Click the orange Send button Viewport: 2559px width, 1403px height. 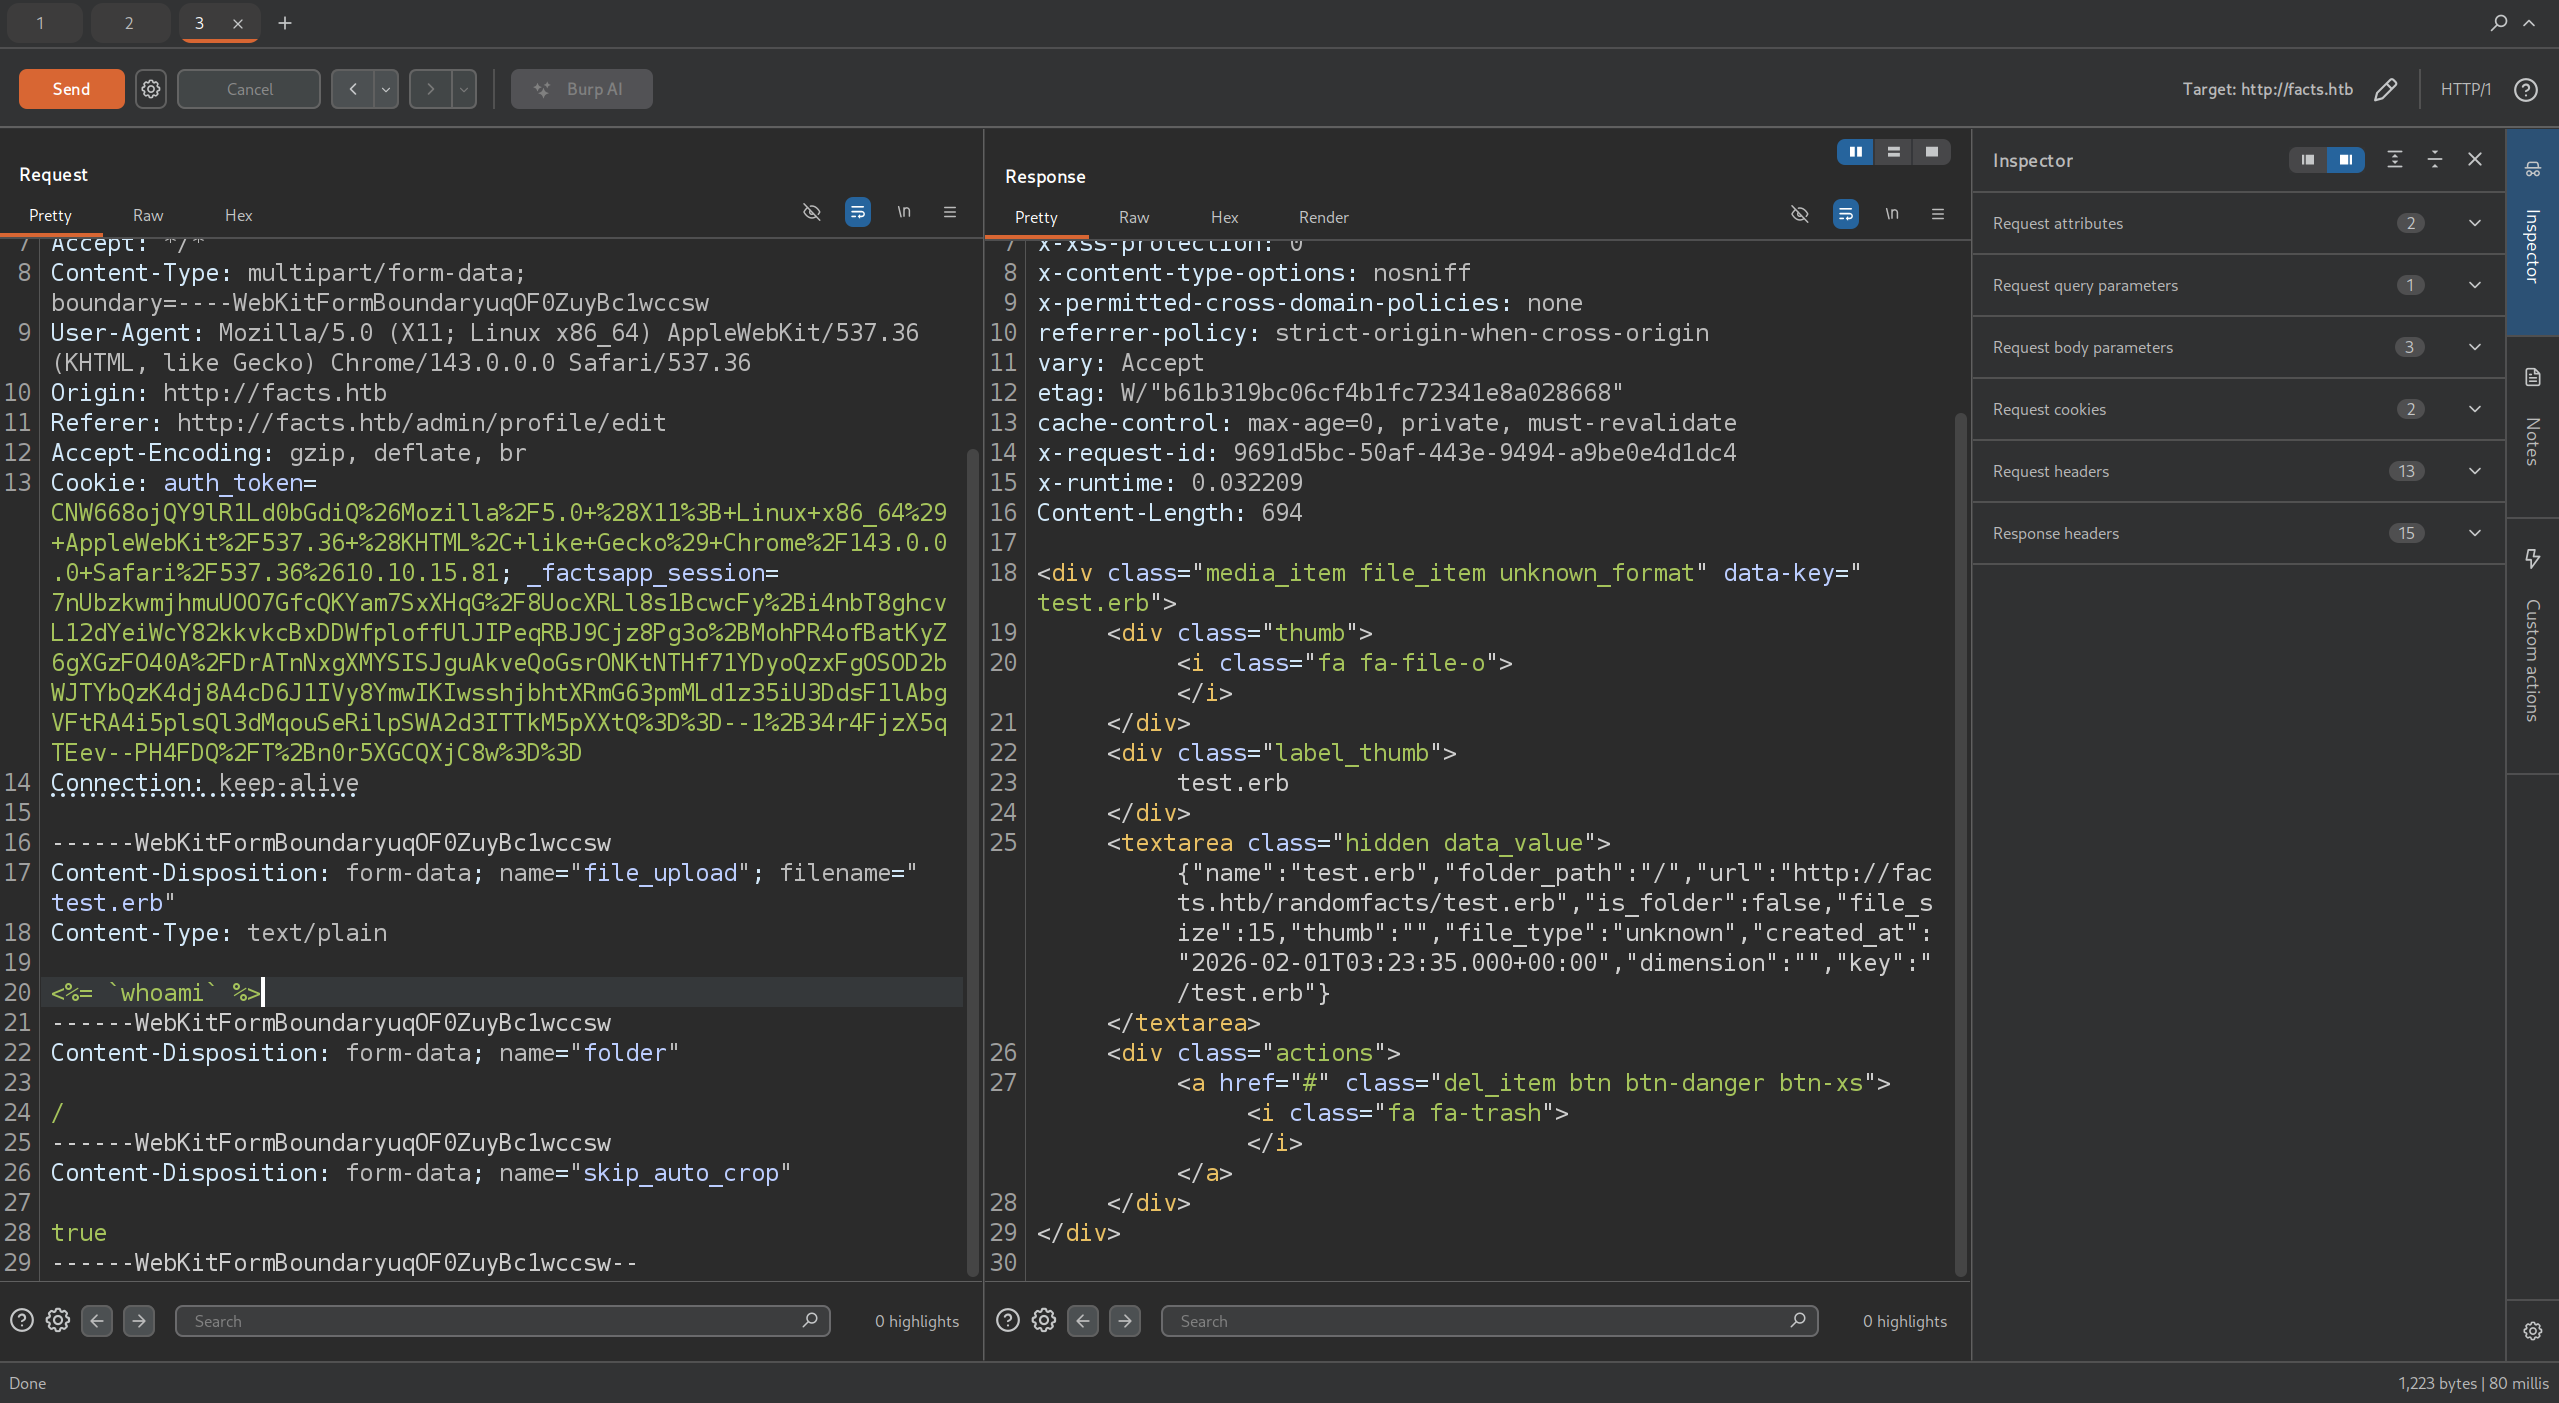71,89
